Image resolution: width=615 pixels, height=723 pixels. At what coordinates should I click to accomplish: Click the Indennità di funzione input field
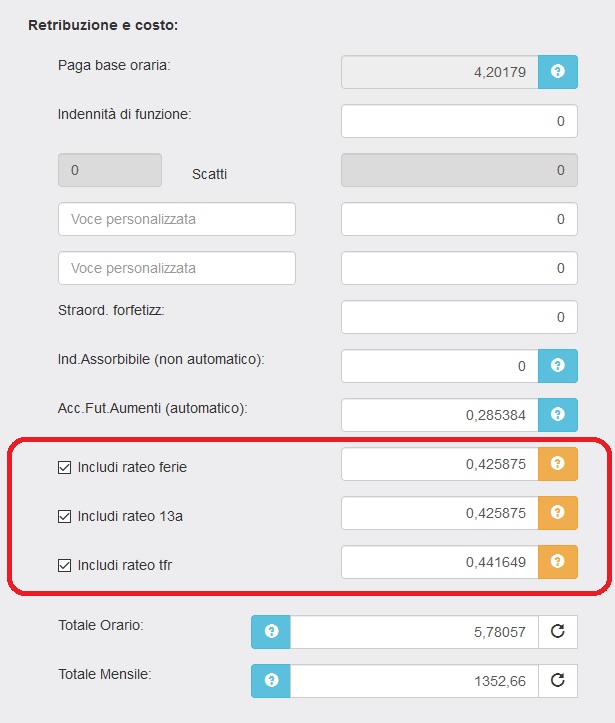pos(459,121)
